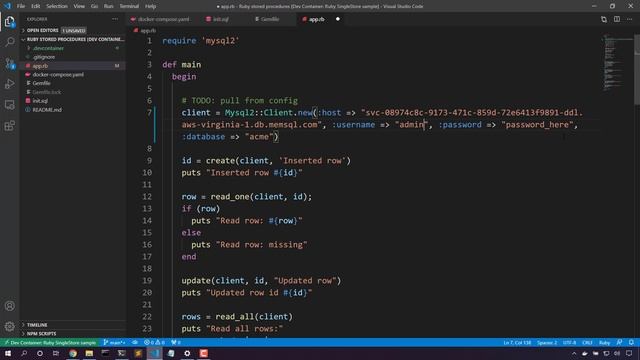640x360 pixels.
Task: Open Windows taskbar search
Action: [24, 353]
